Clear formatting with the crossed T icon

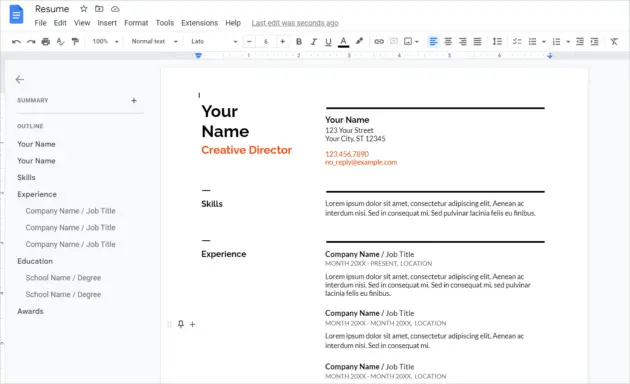(614, 41)
